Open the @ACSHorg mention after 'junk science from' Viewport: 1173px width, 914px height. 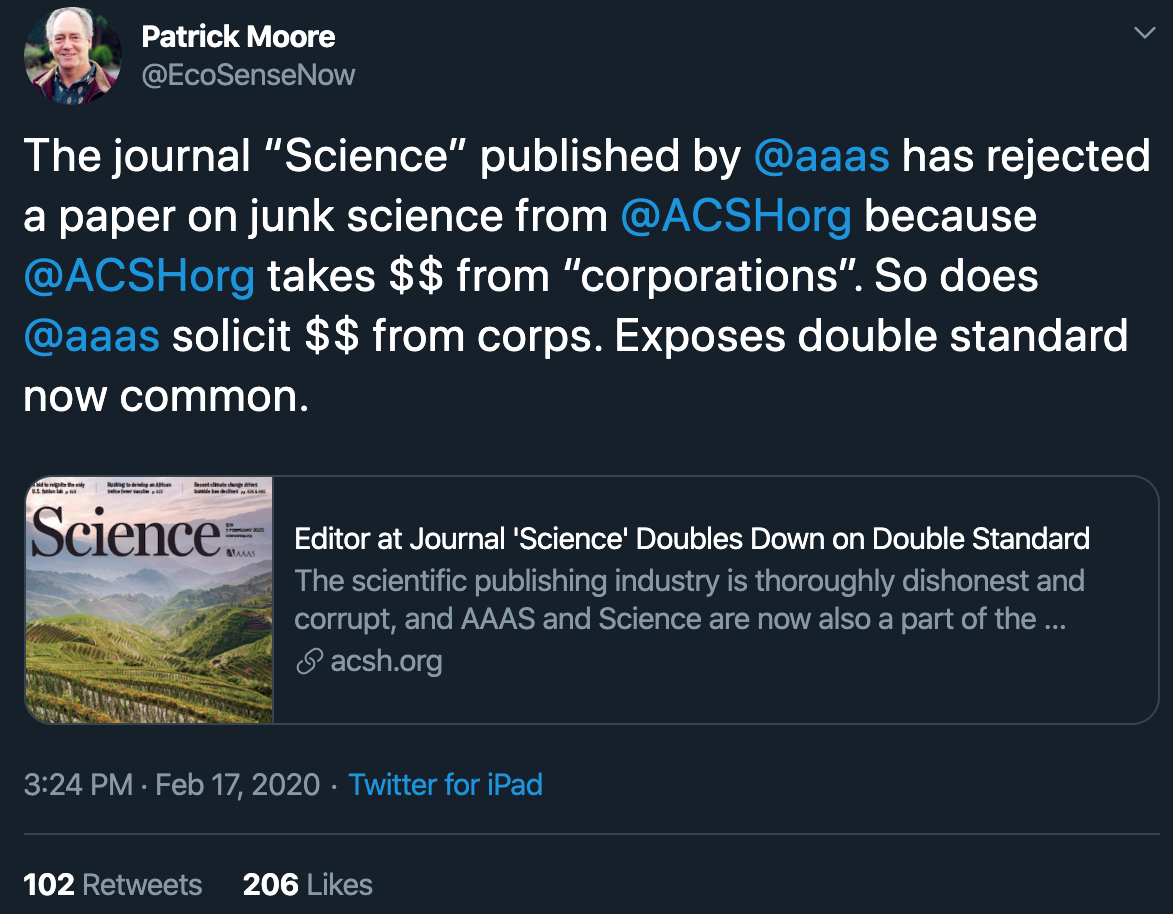pyautogui.click(x=735, y=218)
